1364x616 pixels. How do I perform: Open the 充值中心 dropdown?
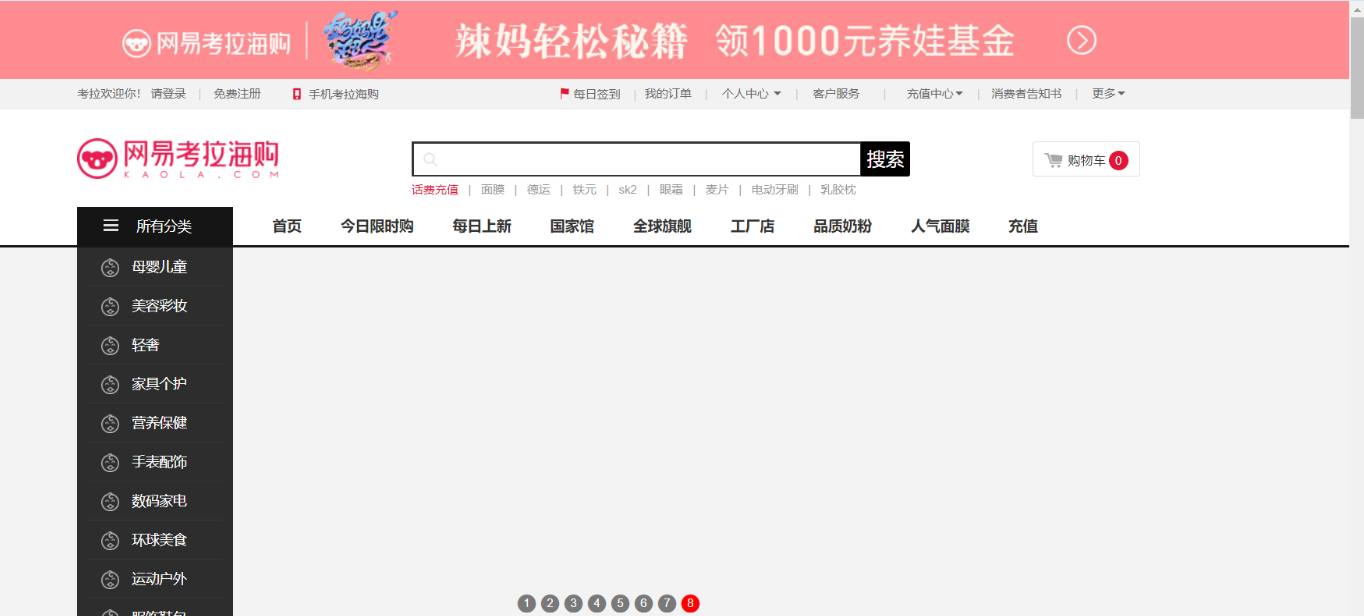pyautogui.click(x=935, y=94)
